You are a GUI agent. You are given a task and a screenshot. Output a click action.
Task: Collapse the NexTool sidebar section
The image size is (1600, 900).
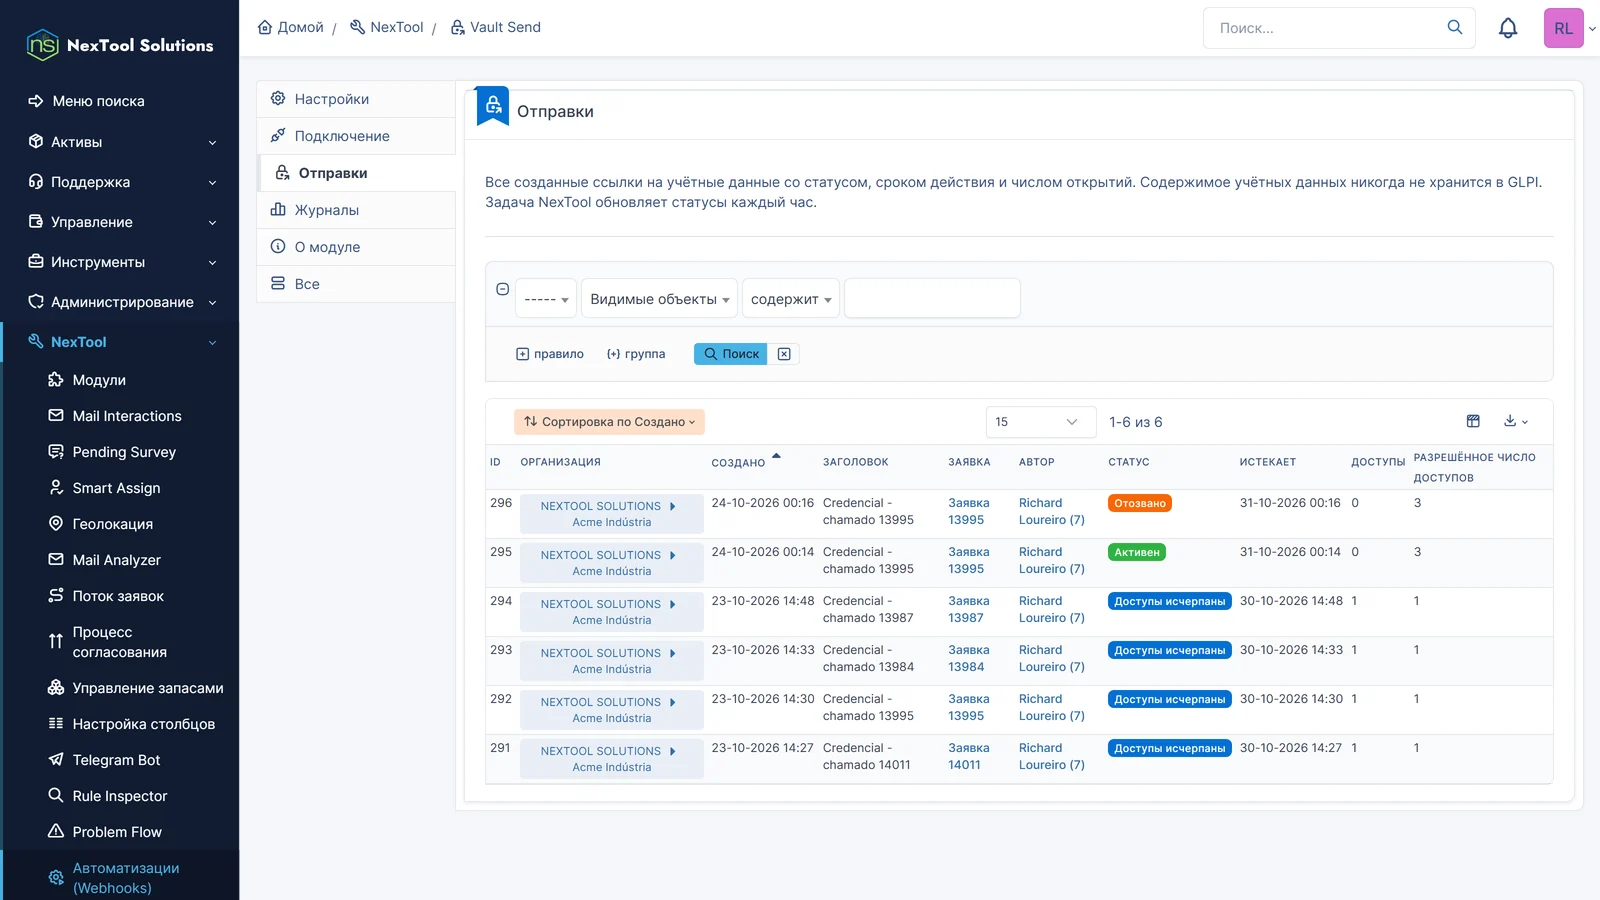point(122,342)
